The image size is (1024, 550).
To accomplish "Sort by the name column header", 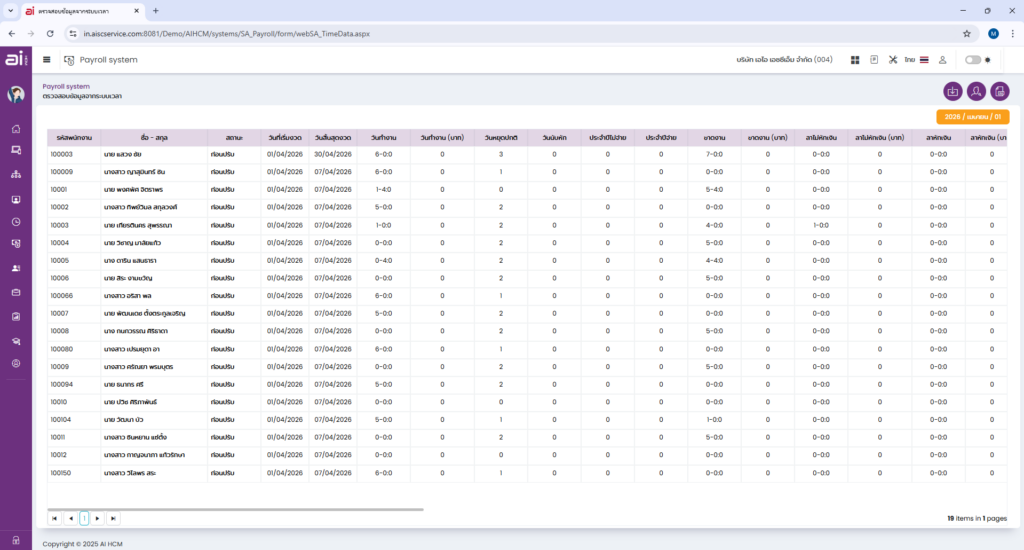I will click(x=154, y=138).
